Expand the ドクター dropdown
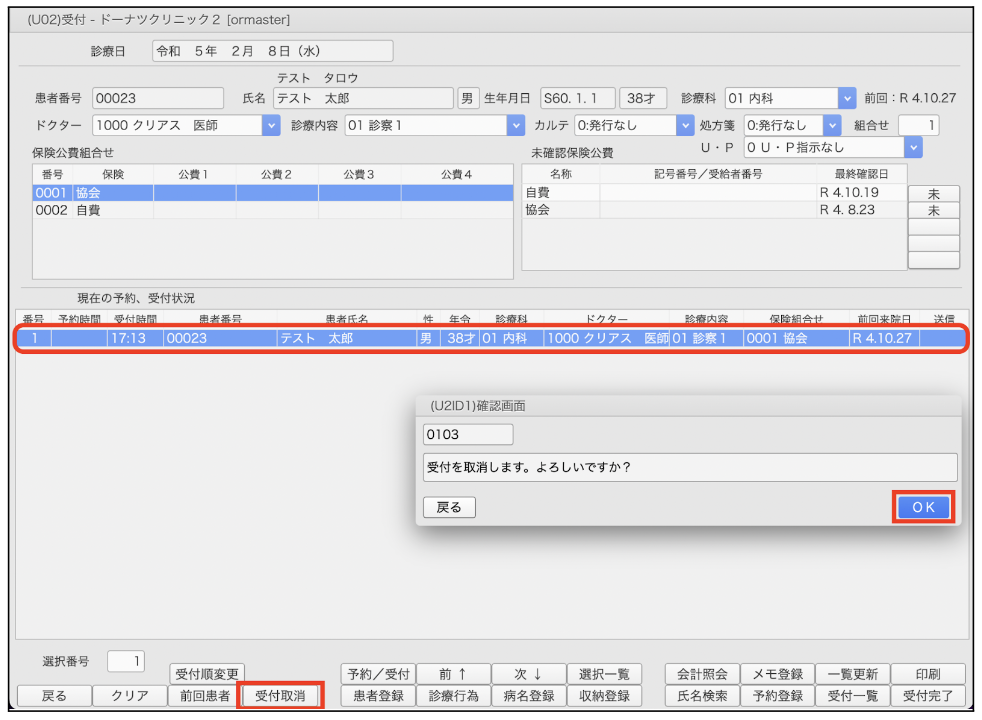This screenshot has height=720, width=982. tap(270, 125)
